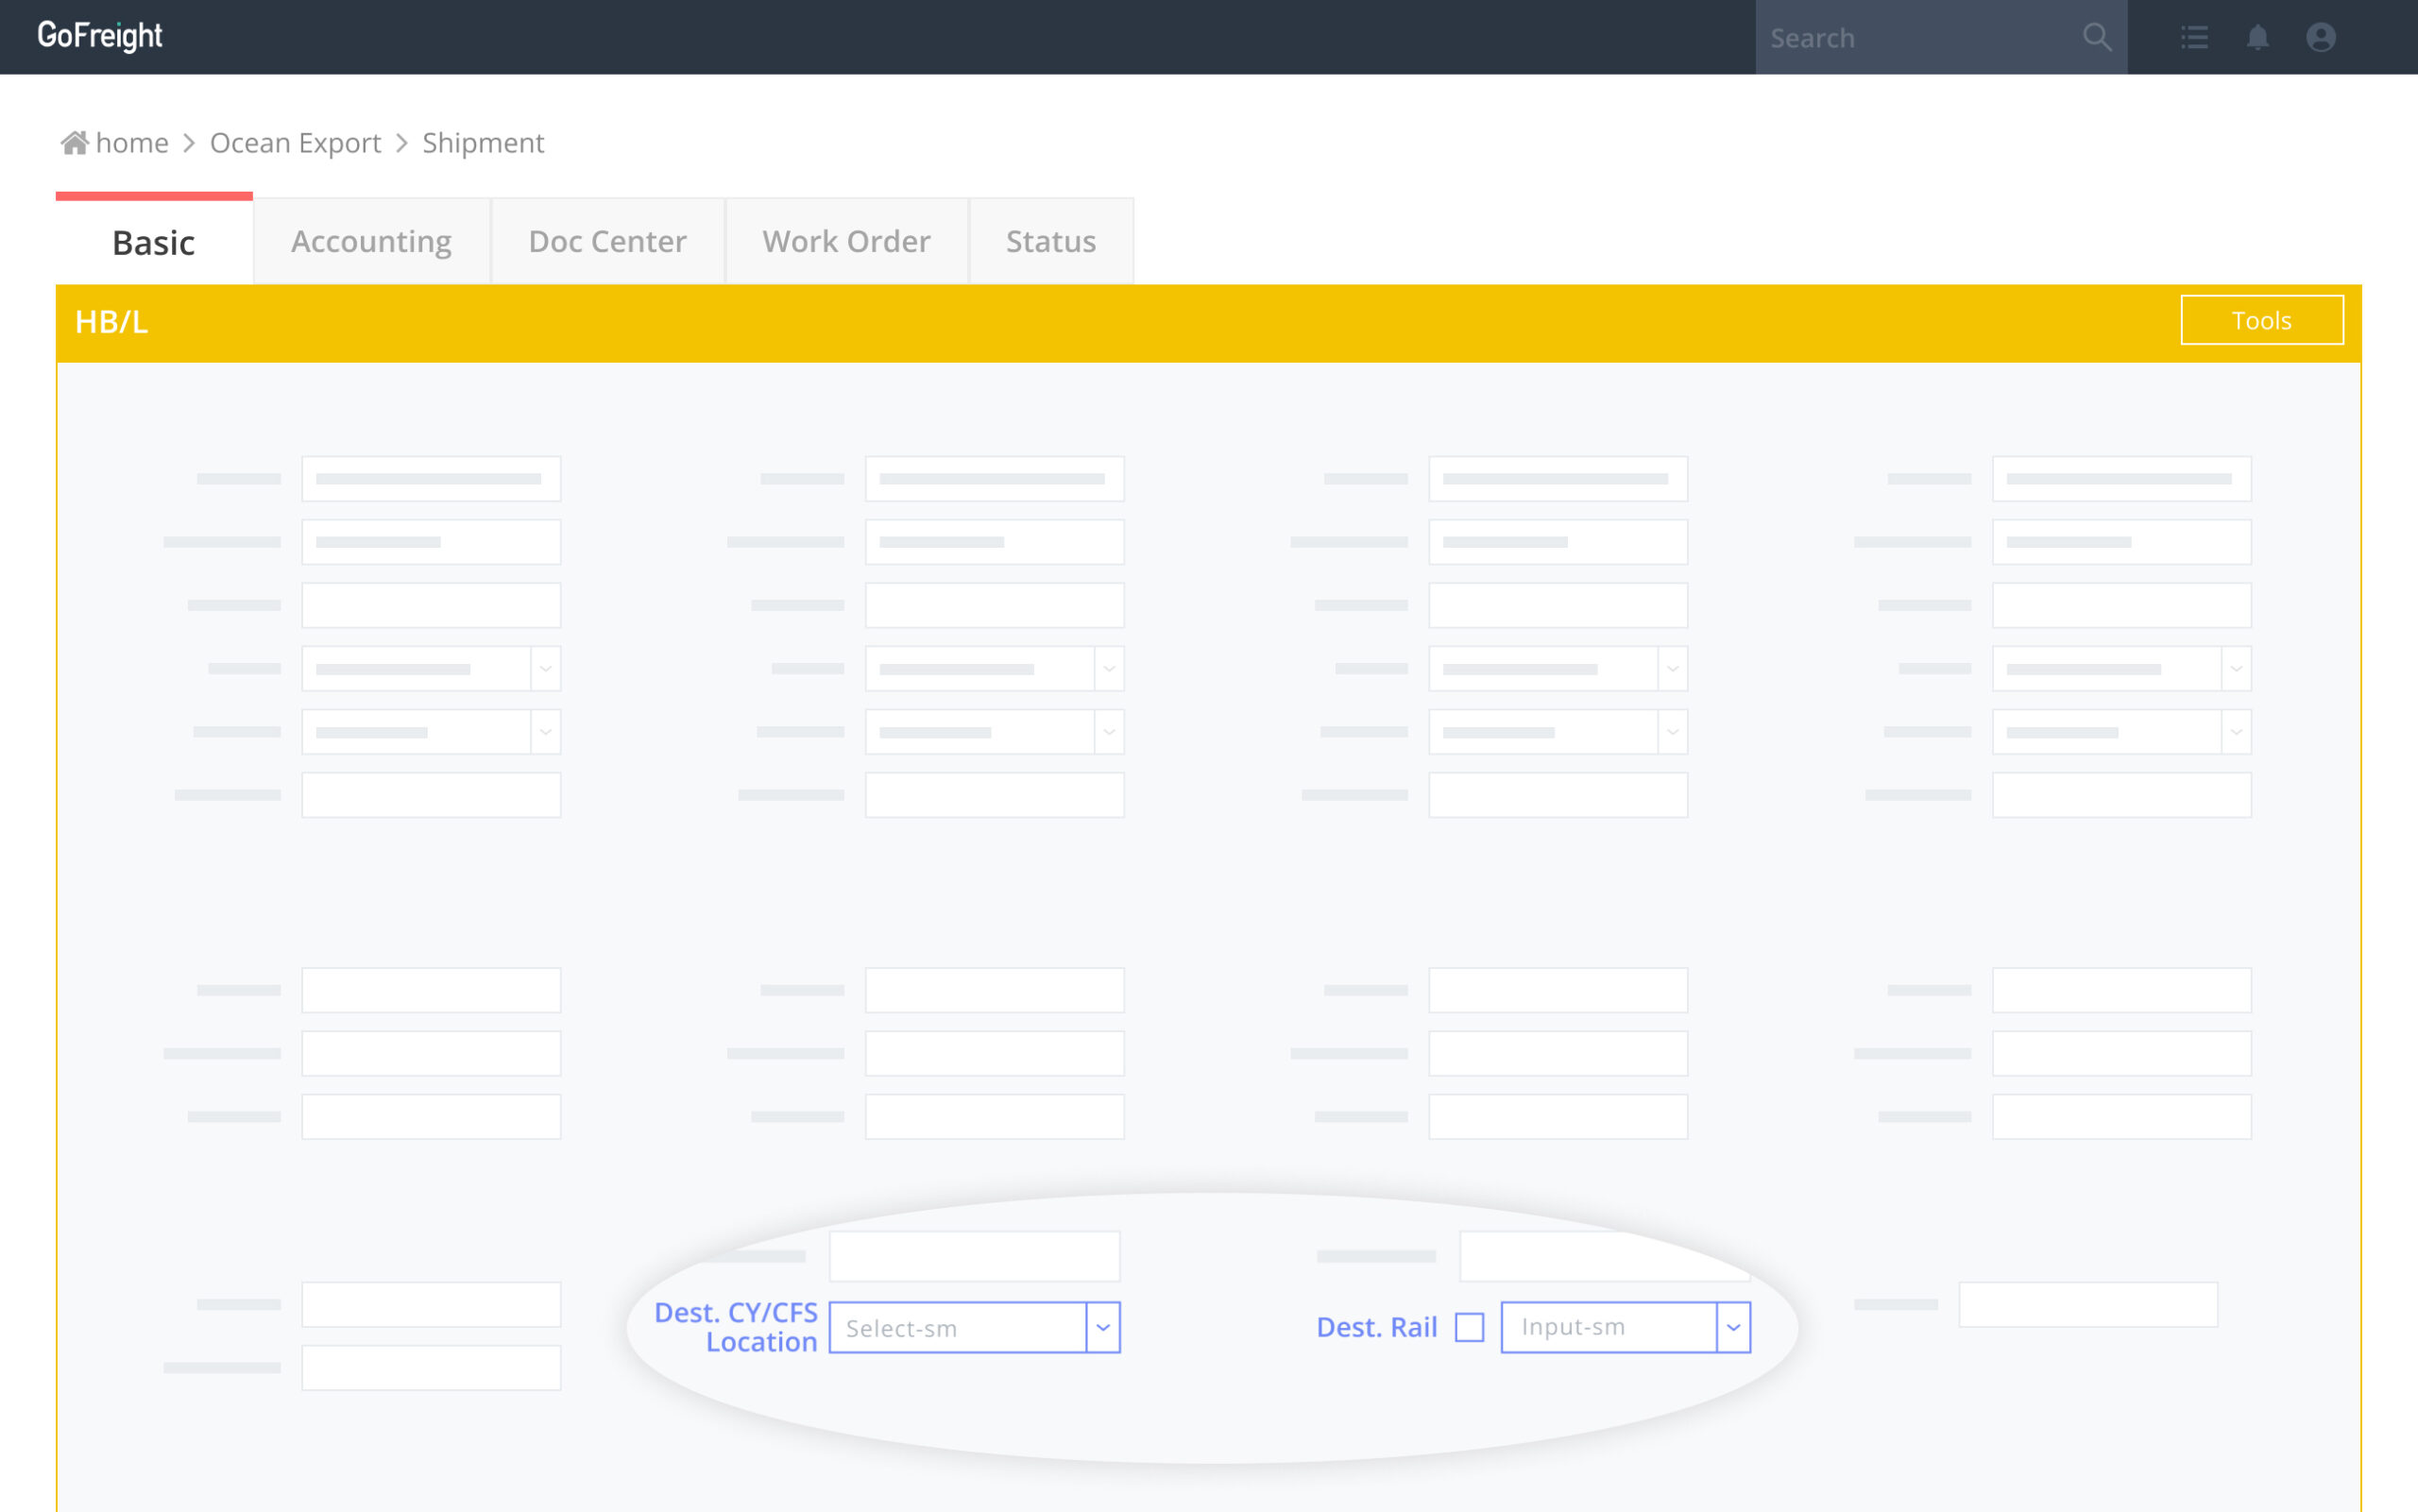Switch to the Accounting tab
This screenshot has height=1512, width=2418.
pyautogui.click(x=371, y=242)
